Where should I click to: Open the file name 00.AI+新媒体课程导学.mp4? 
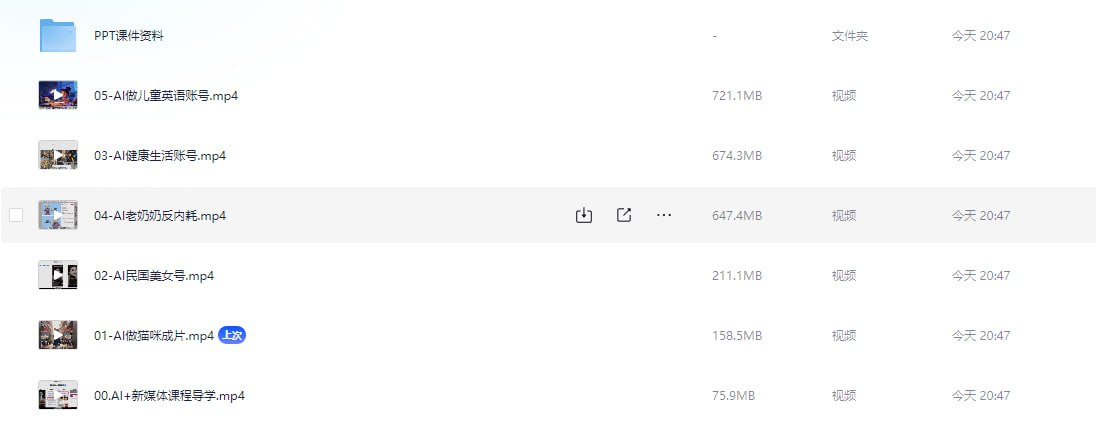coord(169,397)
